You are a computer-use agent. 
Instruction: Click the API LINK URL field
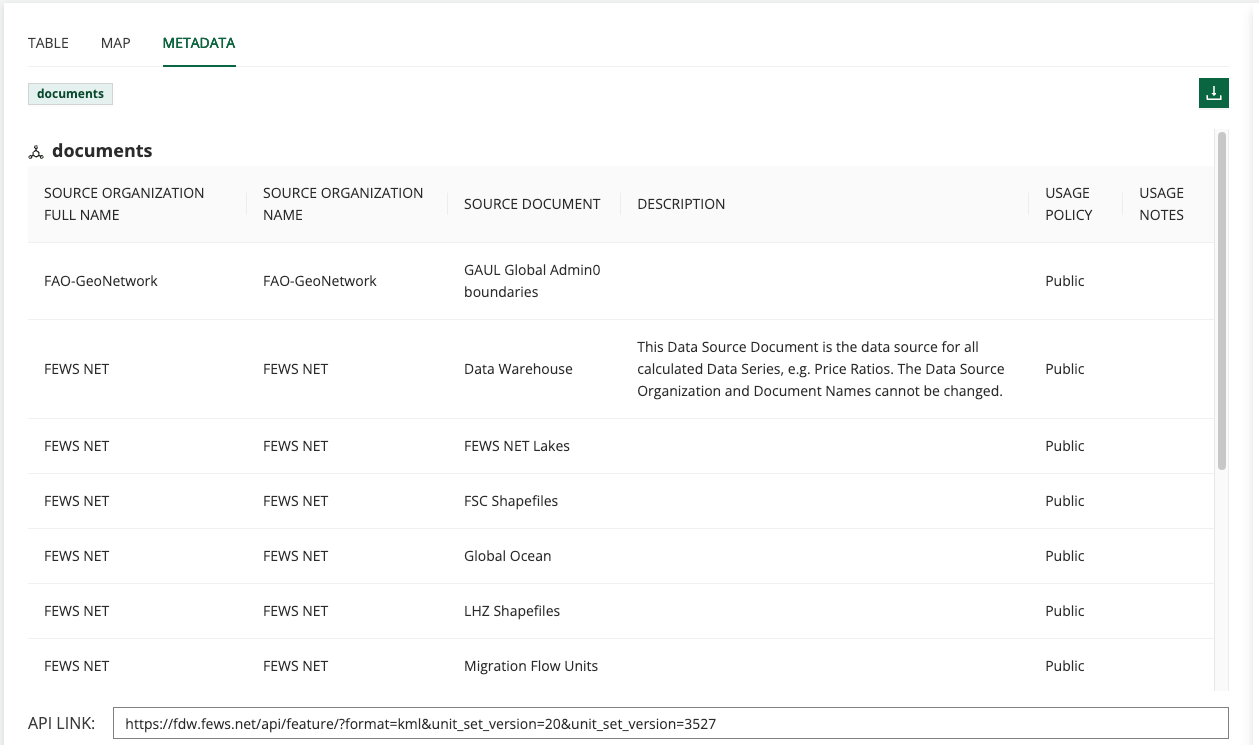(670, 723)
